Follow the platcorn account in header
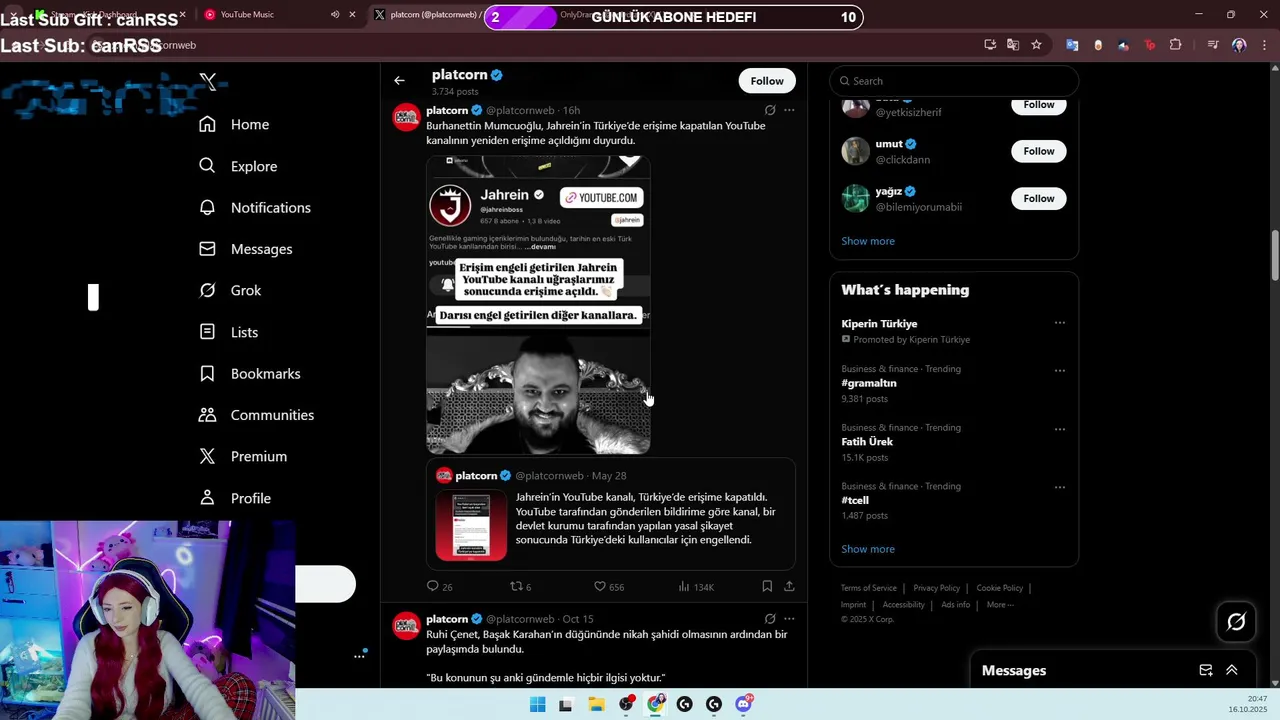The width and height of the screenshot is (1280, 720). click(767, 81)
